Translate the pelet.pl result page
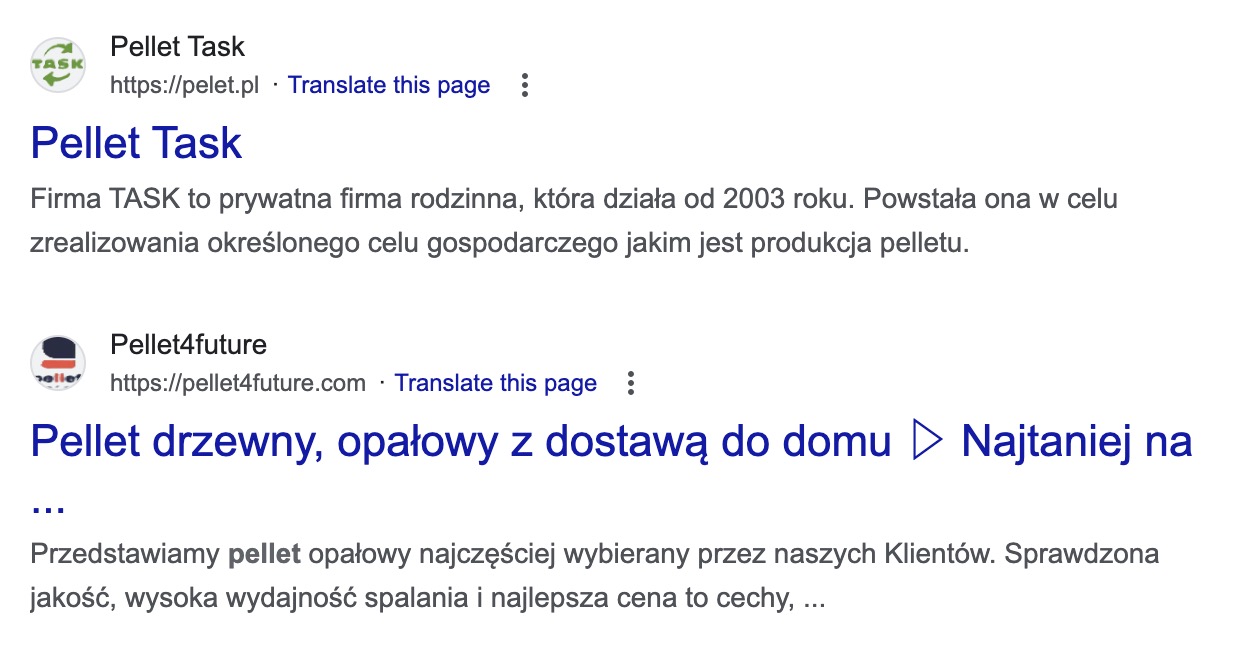 coord(389,86)
